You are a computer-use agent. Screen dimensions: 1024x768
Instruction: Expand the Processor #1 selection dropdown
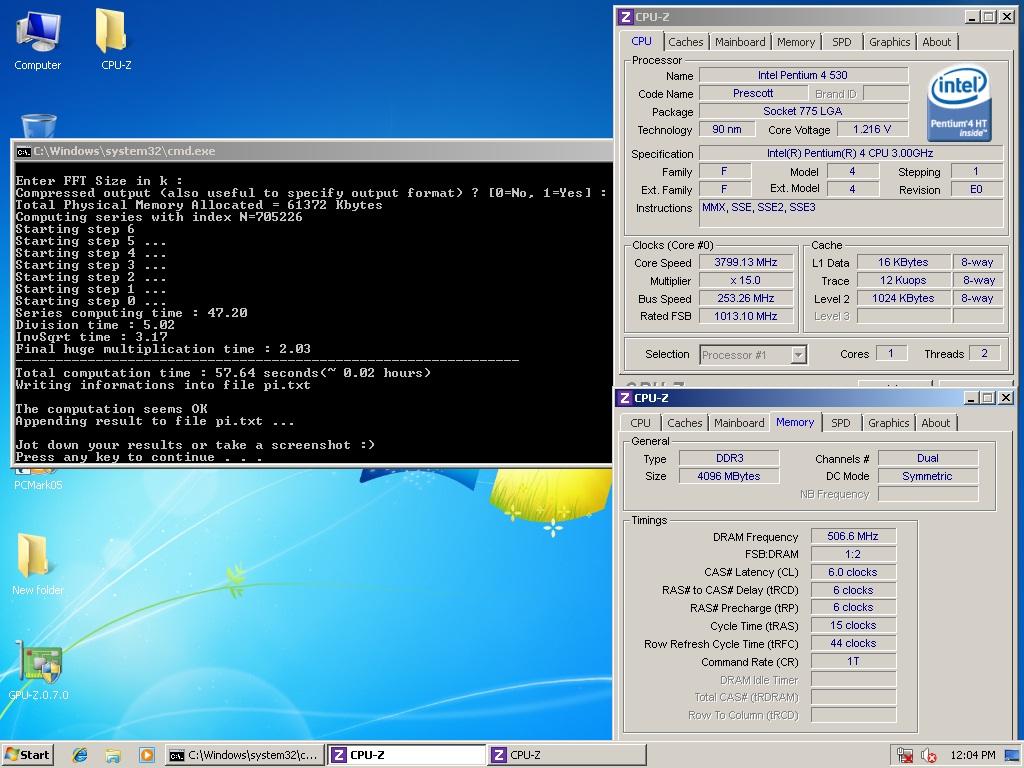pos(798,355)
